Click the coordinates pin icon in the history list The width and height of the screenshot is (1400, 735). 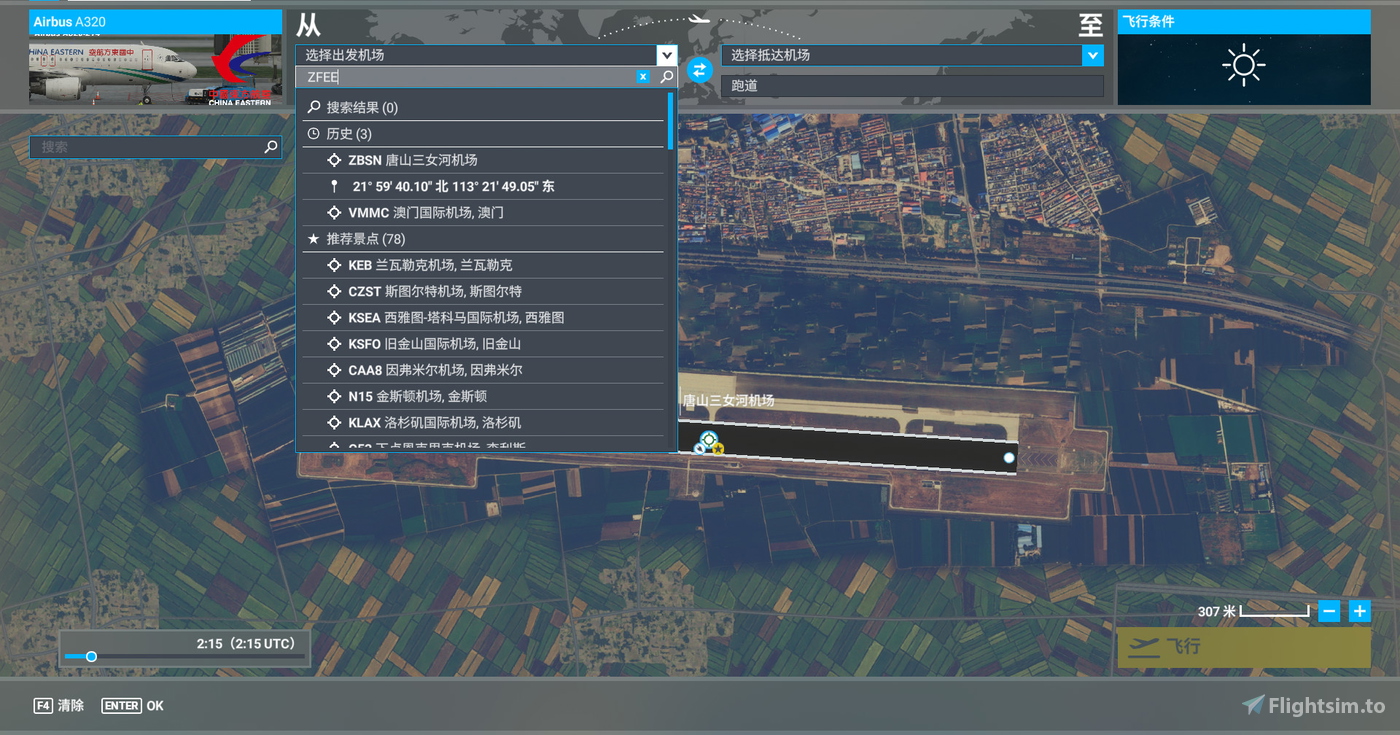coord(333,185)
